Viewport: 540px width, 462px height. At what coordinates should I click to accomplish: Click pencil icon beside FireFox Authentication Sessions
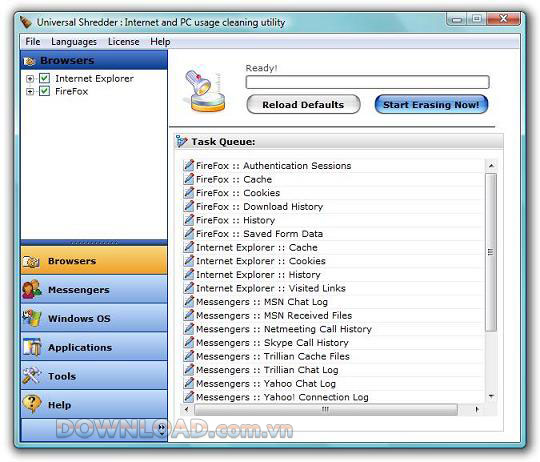[189, 165]
